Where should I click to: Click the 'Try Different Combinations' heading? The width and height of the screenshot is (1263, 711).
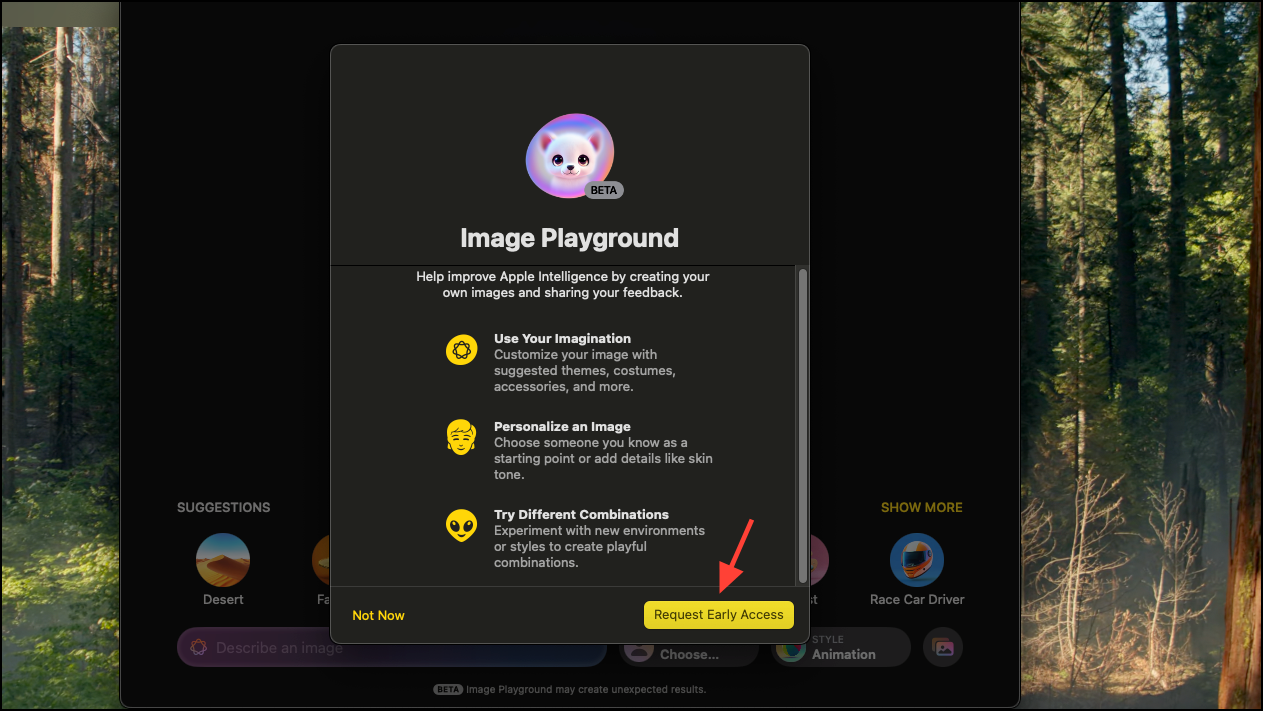[x=581, y=514]
